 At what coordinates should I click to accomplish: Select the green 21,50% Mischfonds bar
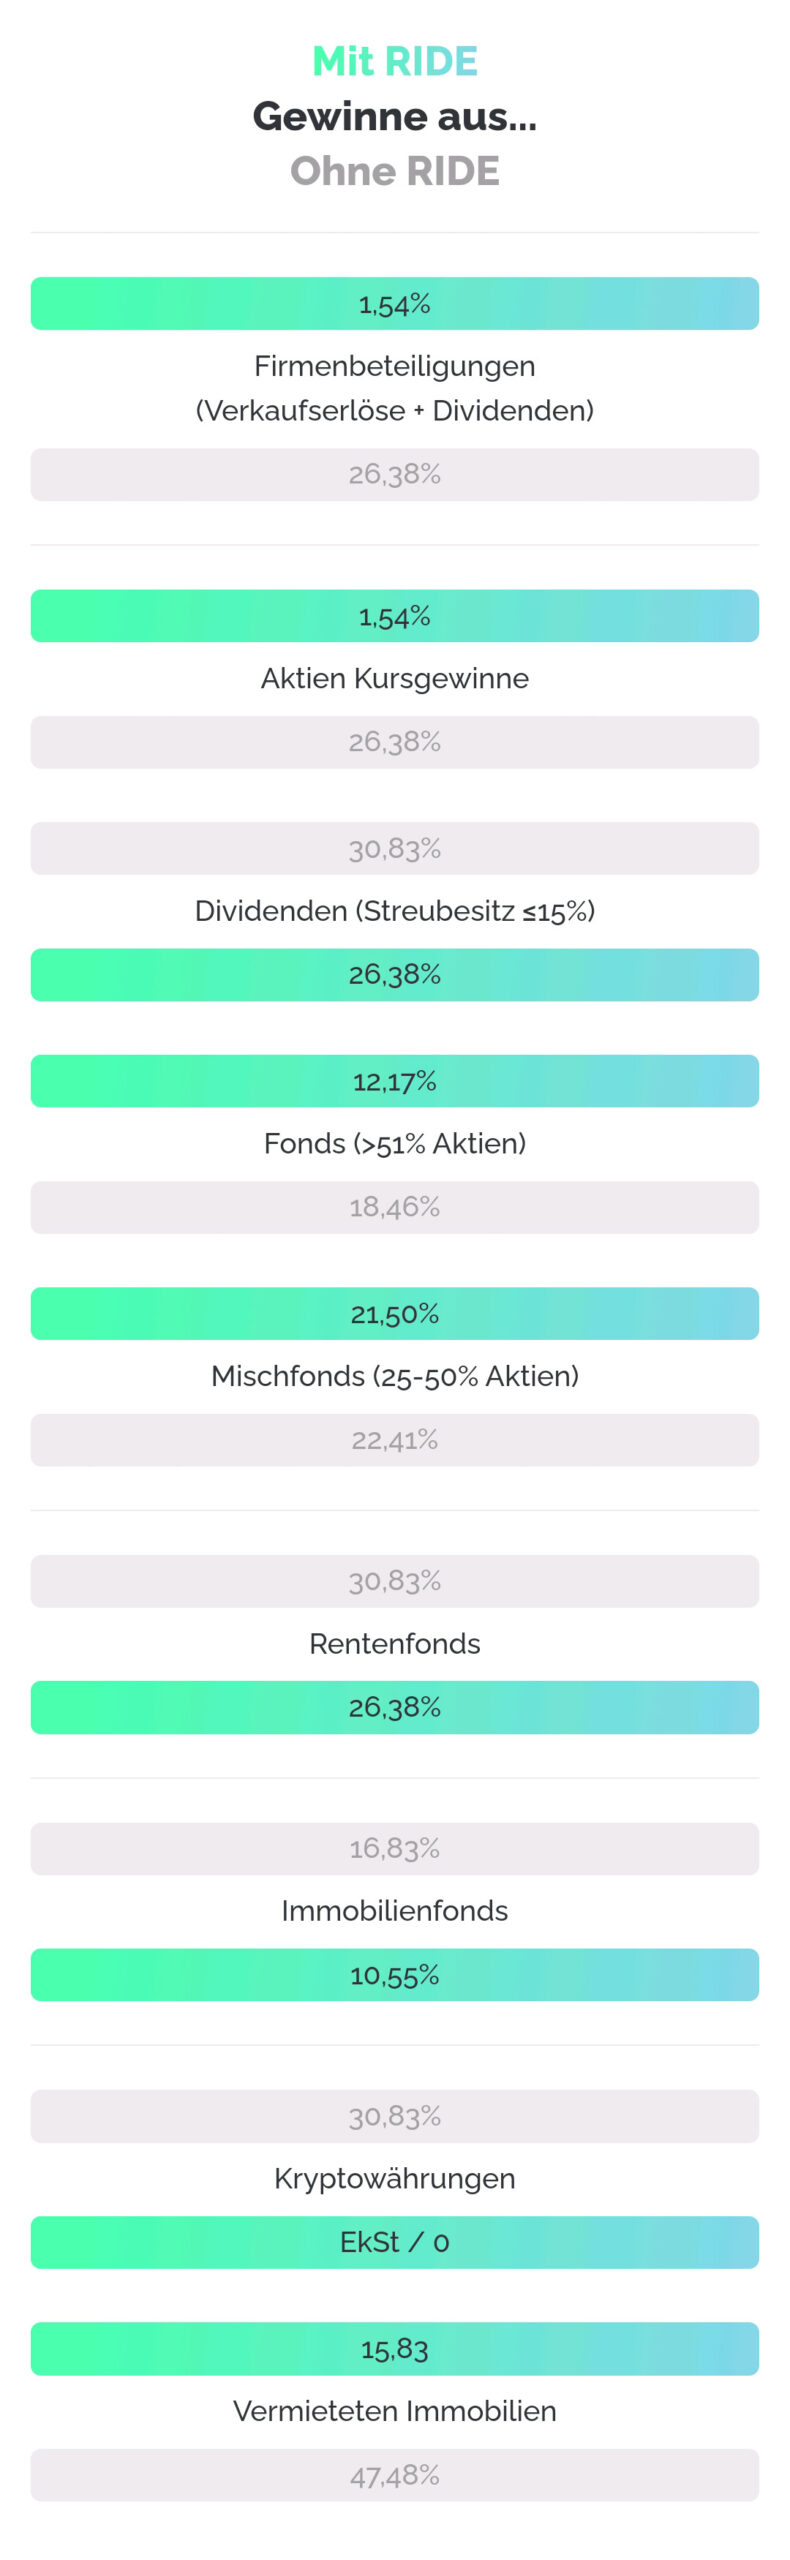pyautogui.click(x=395, y=1314)
